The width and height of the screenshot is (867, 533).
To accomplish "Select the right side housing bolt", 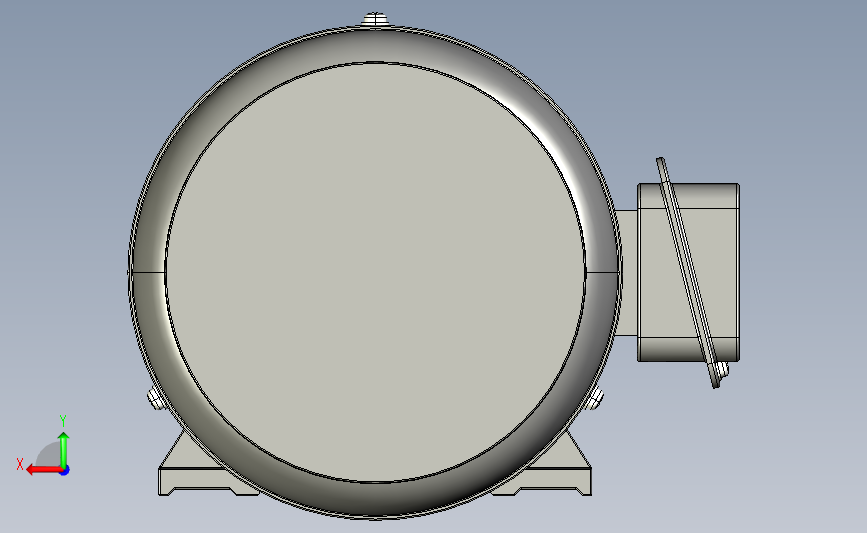I will [x=595, y=399].
